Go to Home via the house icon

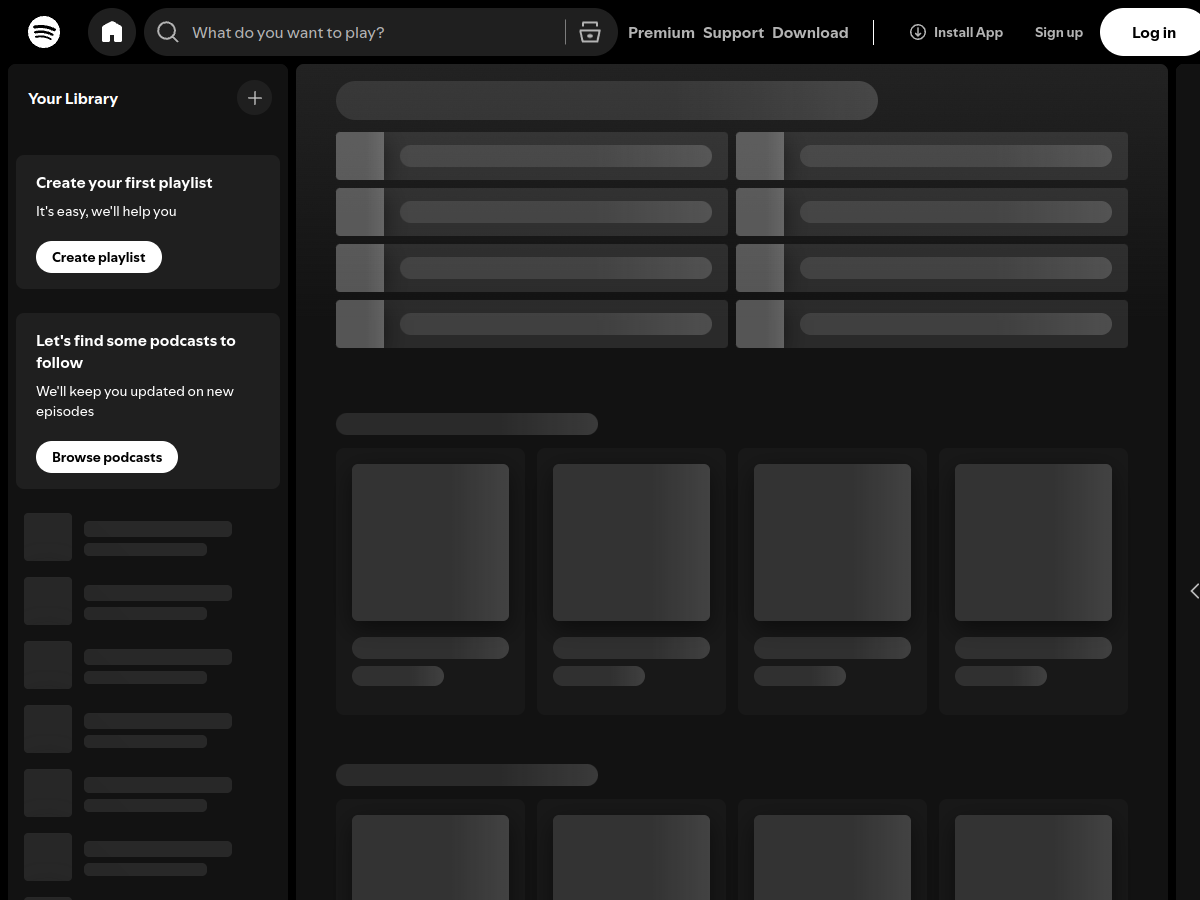112,32
